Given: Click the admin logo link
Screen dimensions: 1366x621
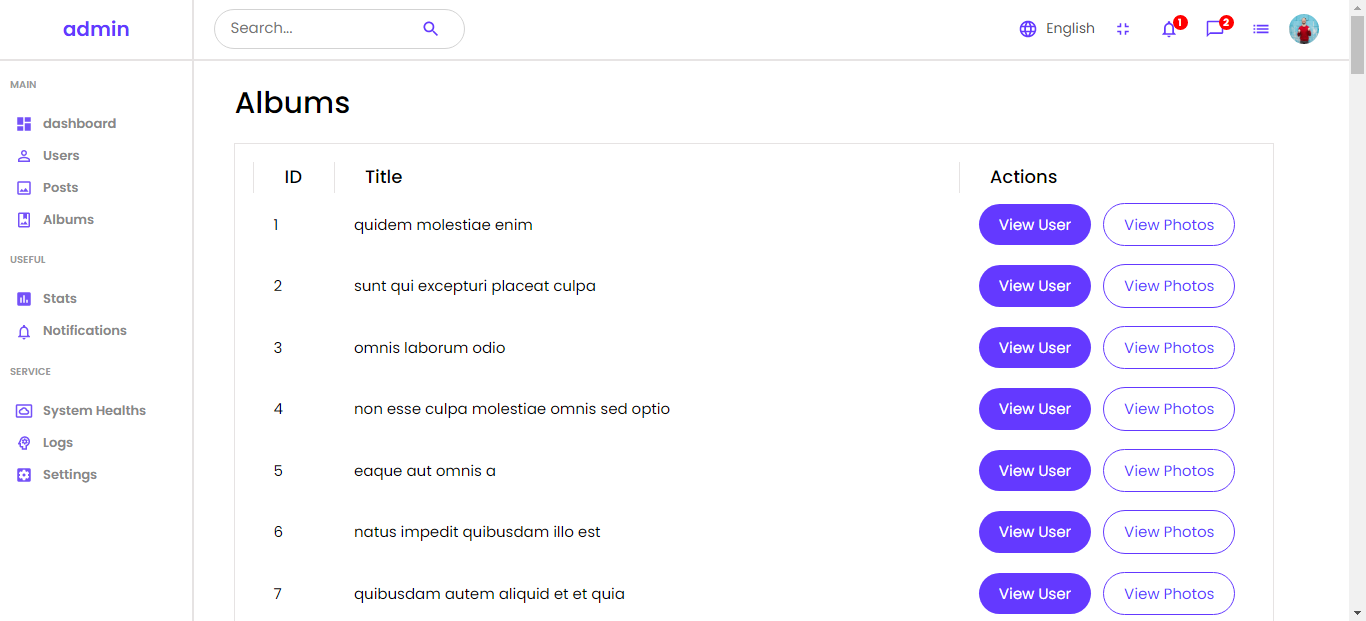Looking at the screenshot, I should (x=96, y=29).
